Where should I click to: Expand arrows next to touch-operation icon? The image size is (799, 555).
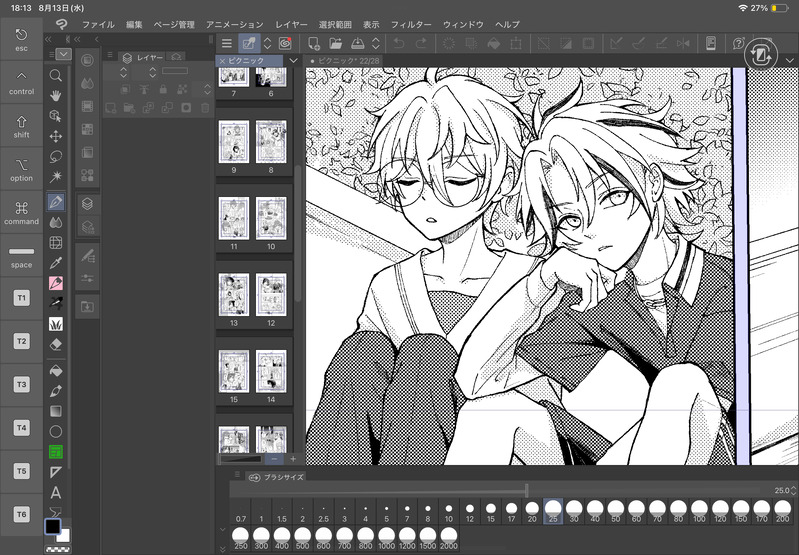coord(267,43)
